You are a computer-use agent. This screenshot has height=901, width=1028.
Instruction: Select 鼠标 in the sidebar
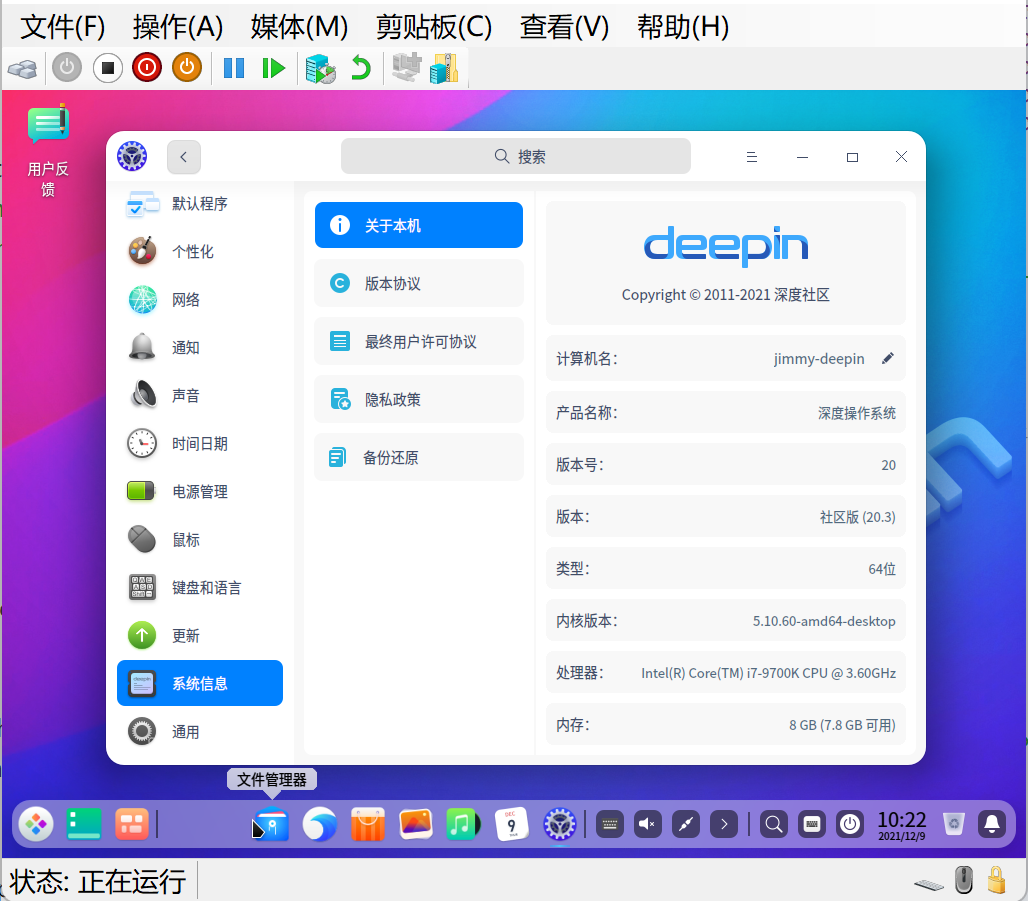click(x=200, y=540)
